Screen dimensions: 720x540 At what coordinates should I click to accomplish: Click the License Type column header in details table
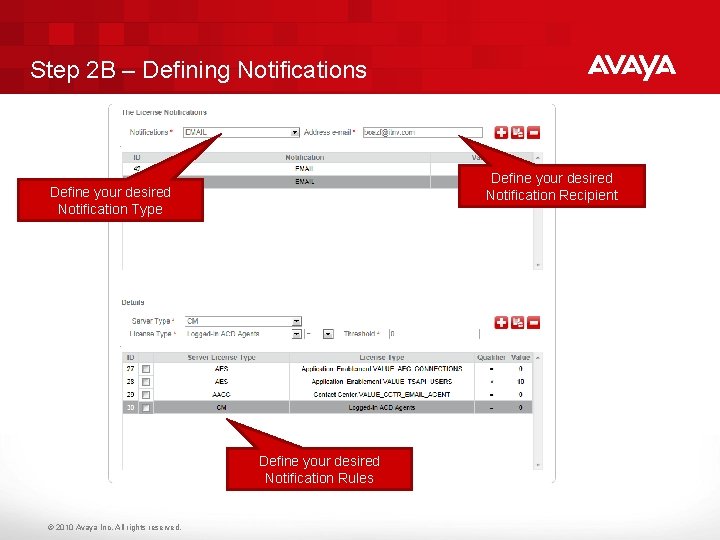click(x=382, y=357)
